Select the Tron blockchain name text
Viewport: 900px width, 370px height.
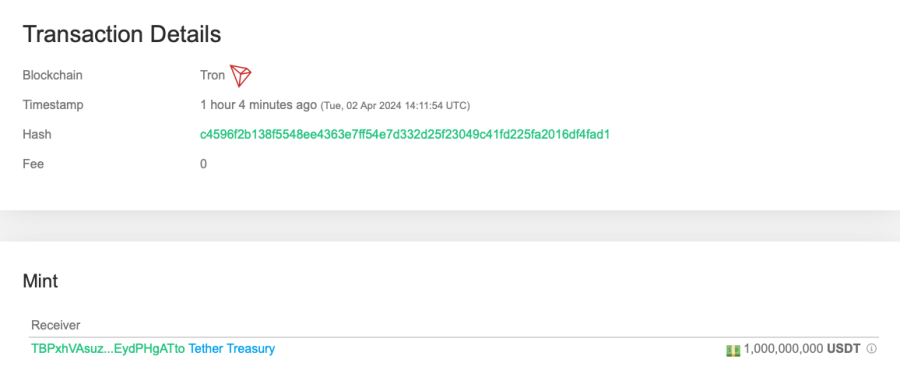(212, 75)
